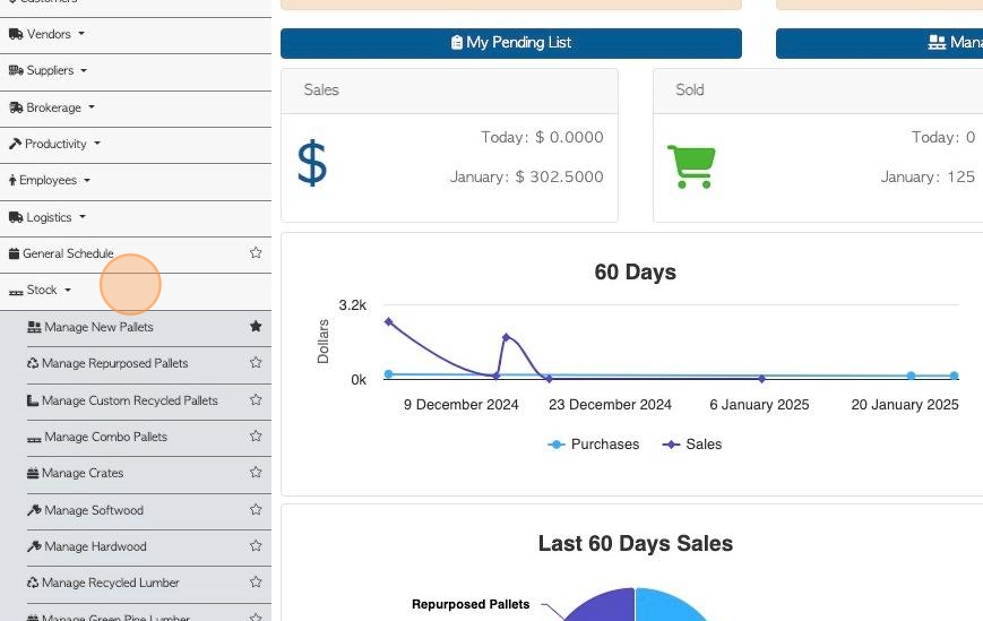The height and width of the screenshot is (621, 983).
Task: Click the Suppliers truck icon
Action: [x=16, y=70]
